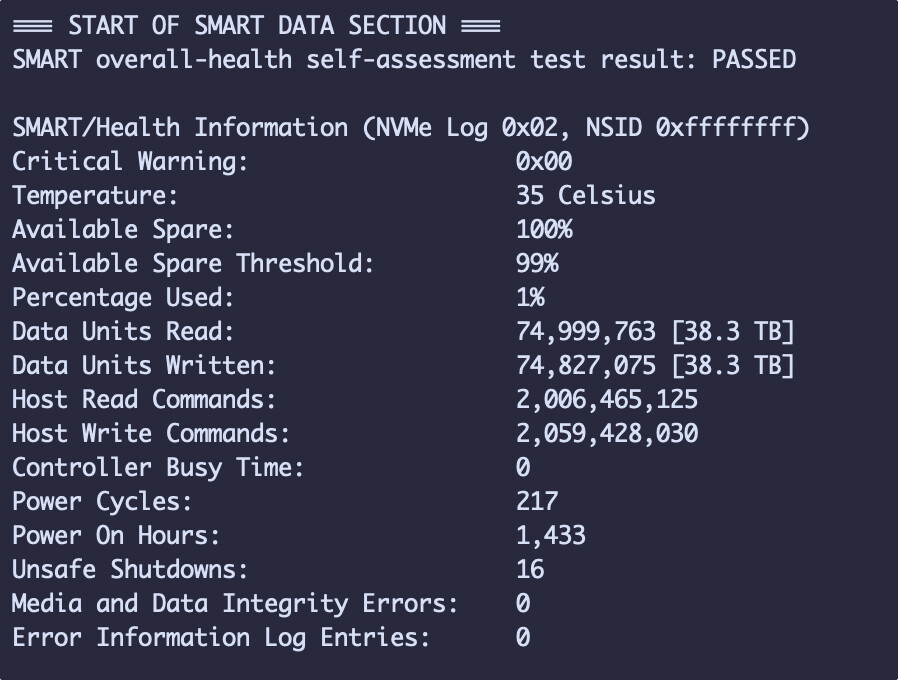The image size is (898, 680).
Task: Click the Host Read Commands number 2,006,465,125
Action: 606,399
